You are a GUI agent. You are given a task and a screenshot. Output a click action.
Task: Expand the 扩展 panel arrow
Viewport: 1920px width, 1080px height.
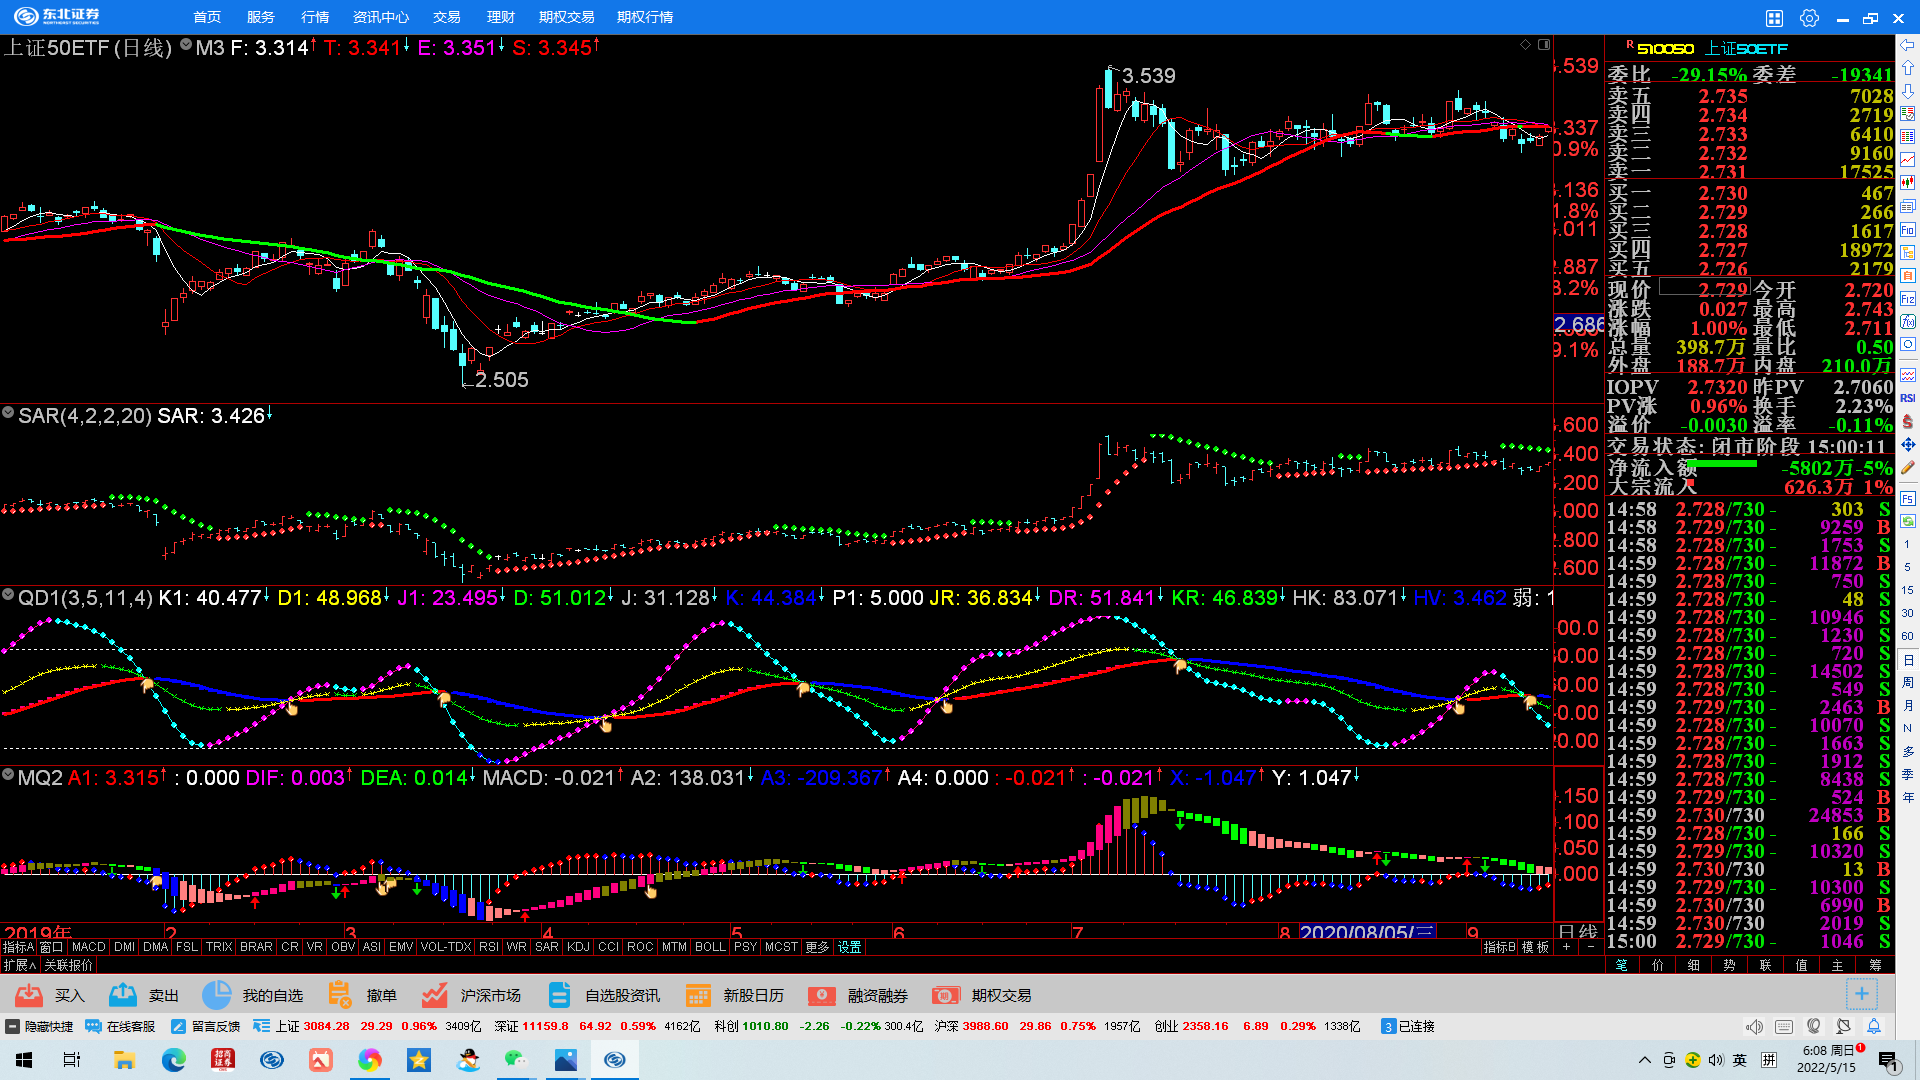tap(20, 965)
